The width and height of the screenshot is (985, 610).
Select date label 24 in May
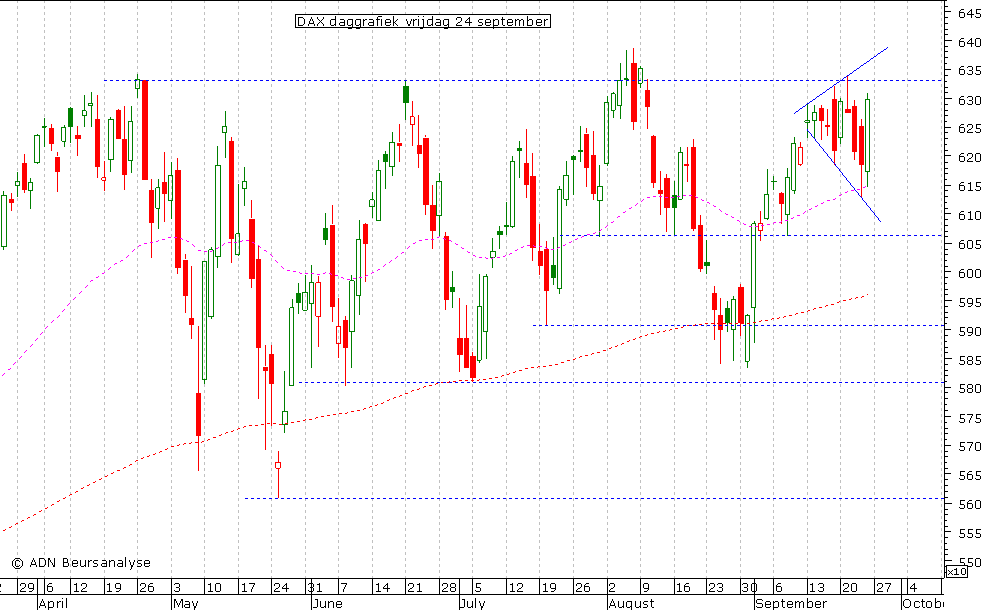pyautogui.click(x=281, y=587)
